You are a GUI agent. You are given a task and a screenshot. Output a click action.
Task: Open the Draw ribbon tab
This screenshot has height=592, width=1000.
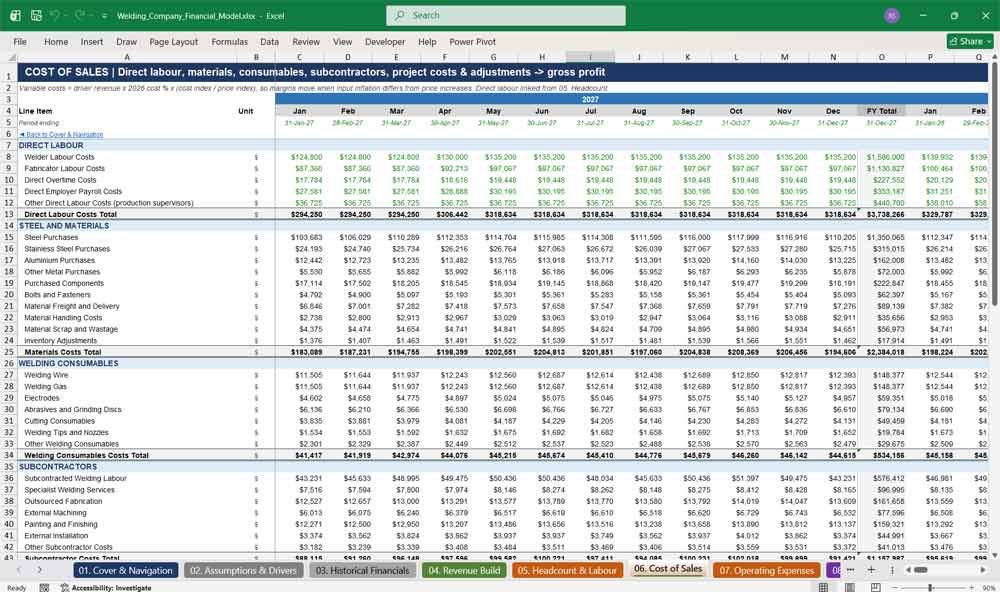[x=126, y=41]
